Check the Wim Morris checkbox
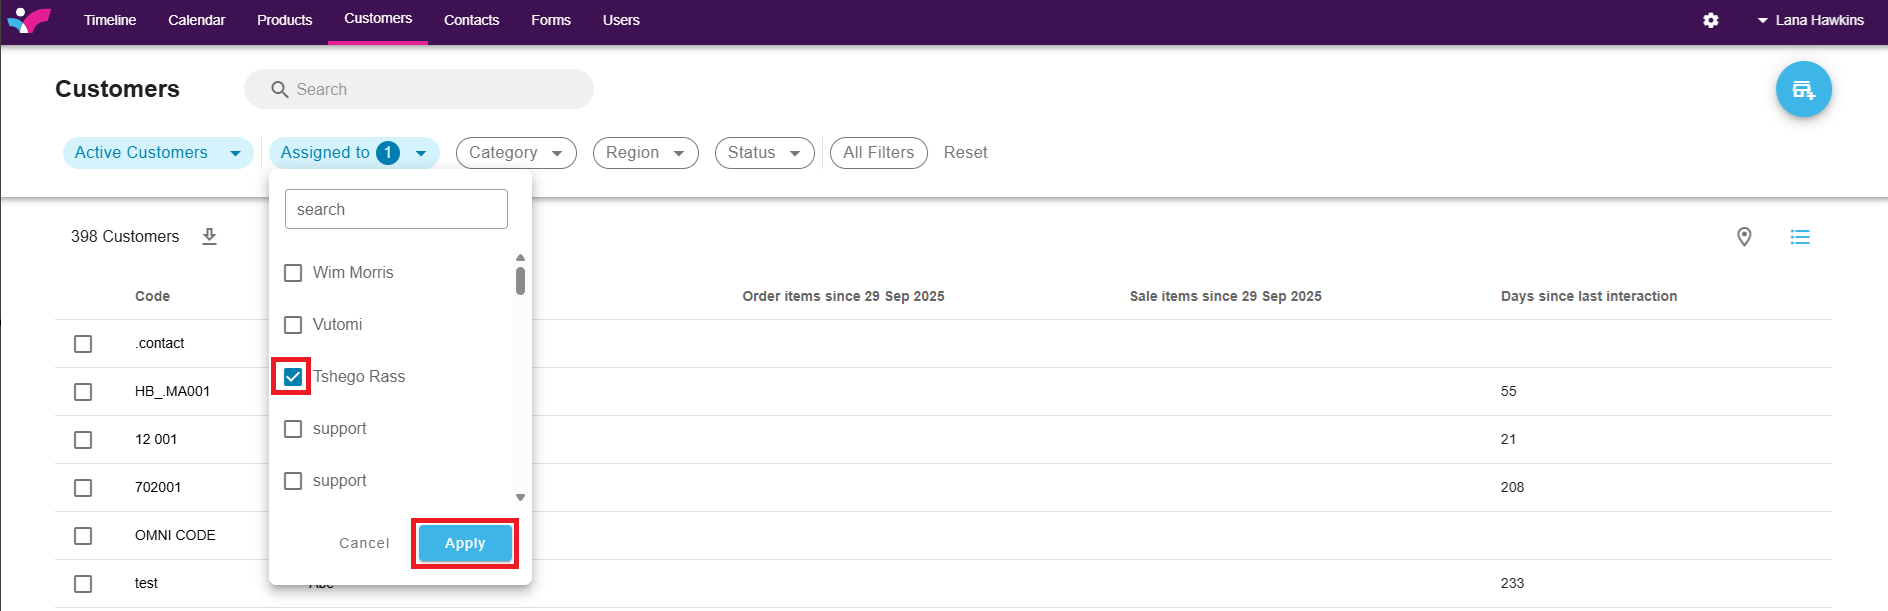 pyautogui.click(x=293, y=273)
